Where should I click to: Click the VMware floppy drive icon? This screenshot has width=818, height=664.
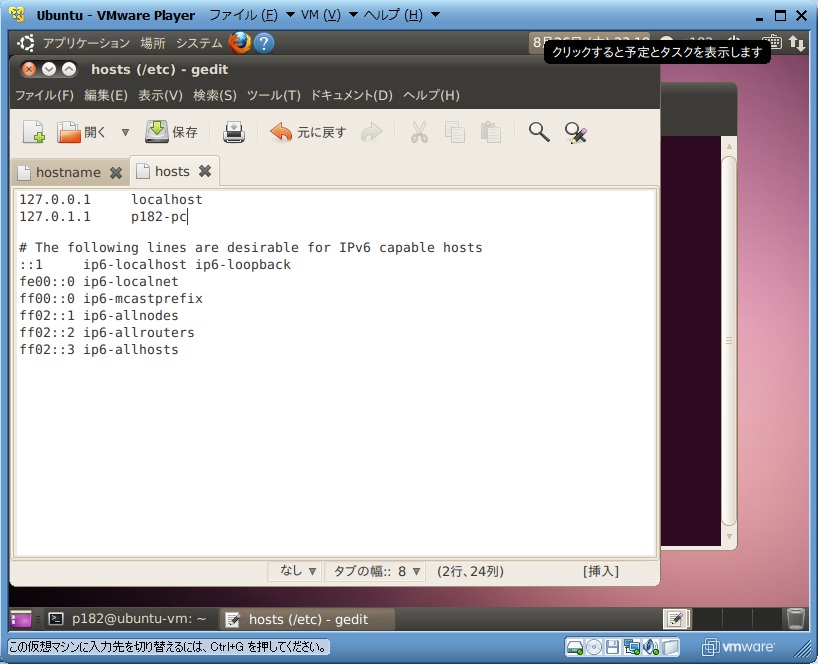612,647
